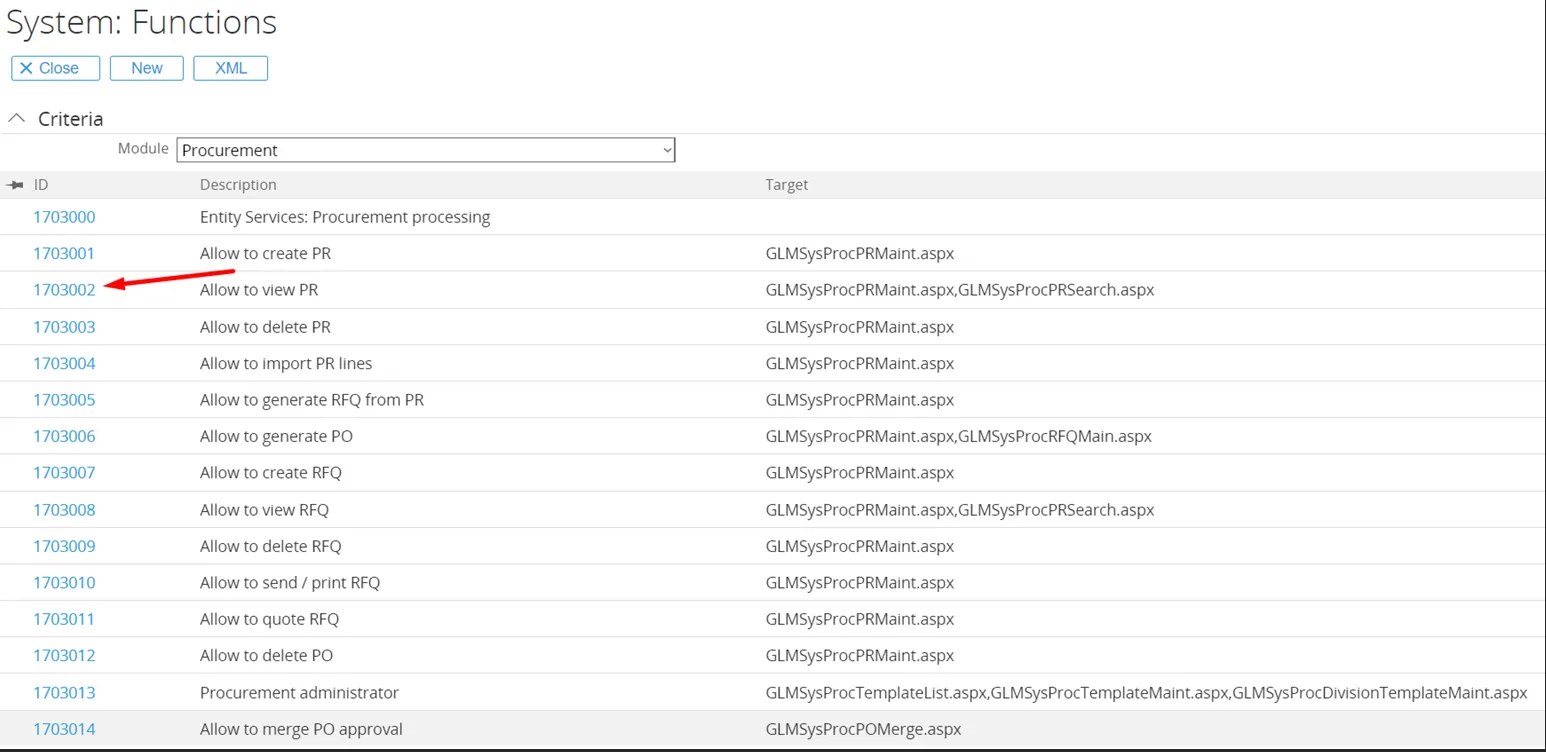
Task: Open function ID 1703005 link
Action: tap(64, 400)
